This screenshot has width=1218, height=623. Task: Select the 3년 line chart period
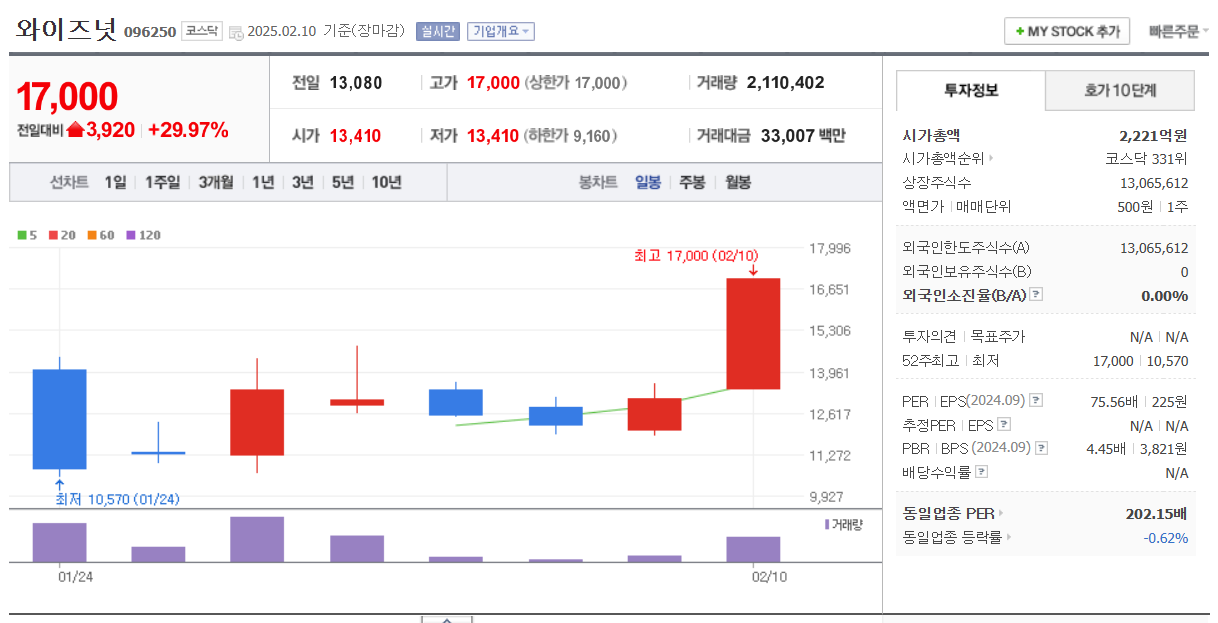(303, 182)
